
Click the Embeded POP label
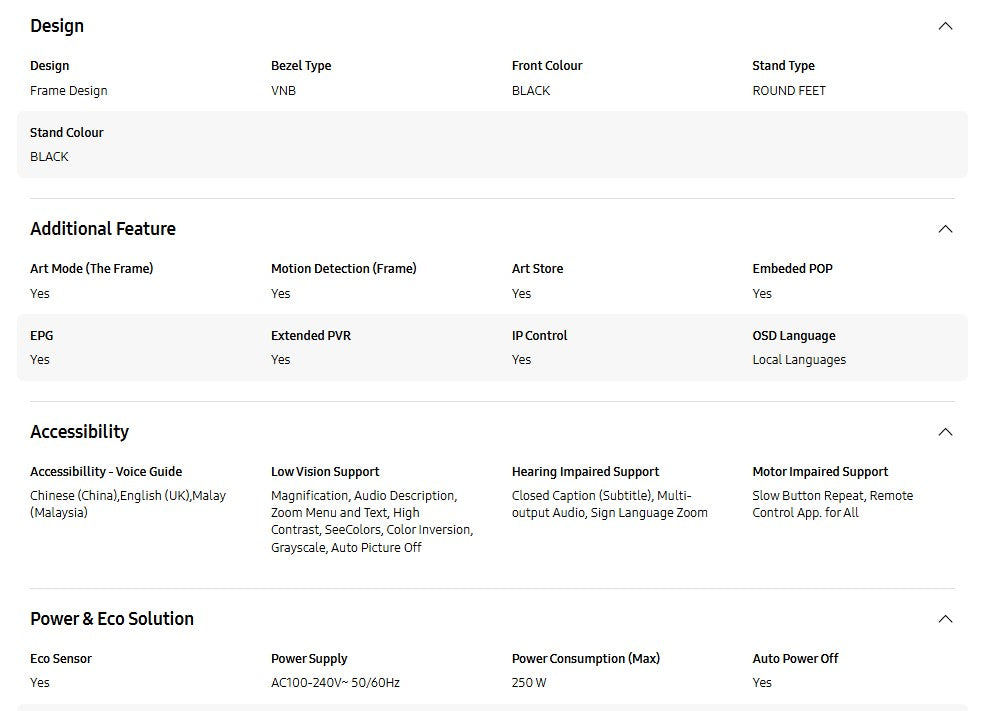[792, 269]
